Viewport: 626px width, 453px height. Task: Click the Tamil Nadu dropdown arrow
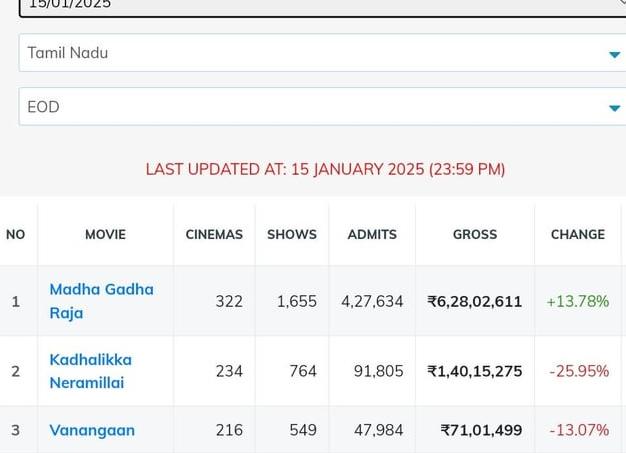(x=614, y=54)
